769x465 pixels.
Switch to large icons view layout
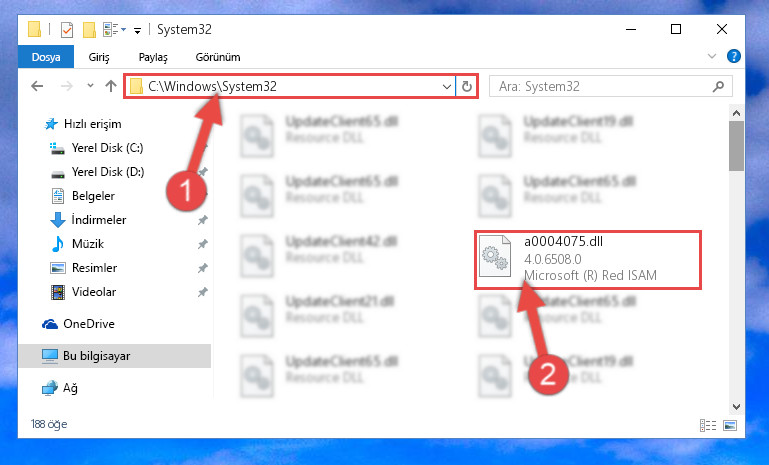point(730,425)
